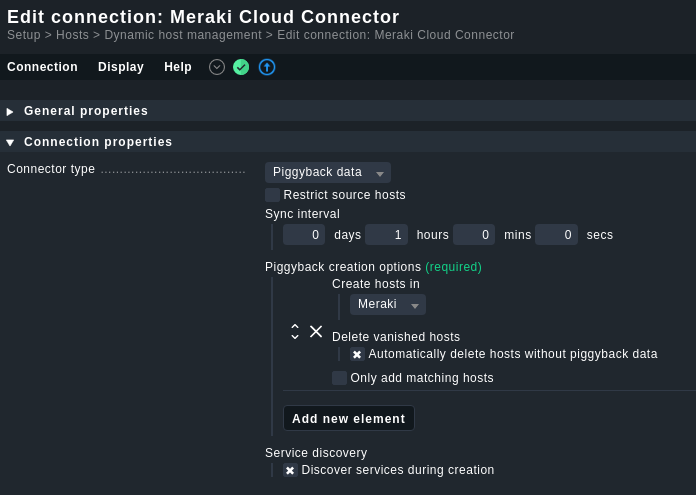
Task: Expand the General properties section
Action: pos(86,111)
